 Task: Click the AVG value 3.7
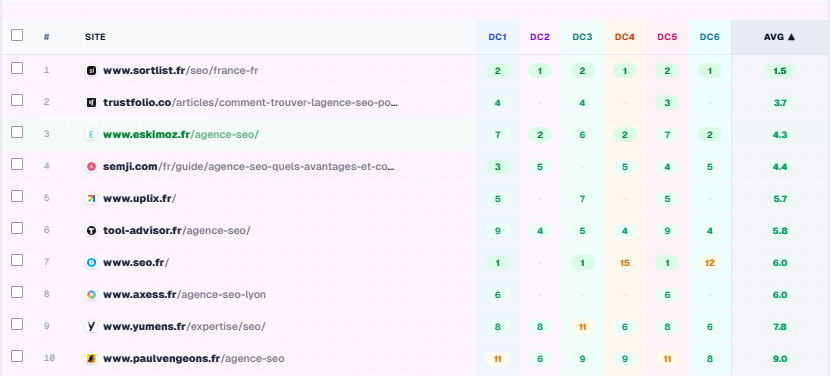coord(780,103)
